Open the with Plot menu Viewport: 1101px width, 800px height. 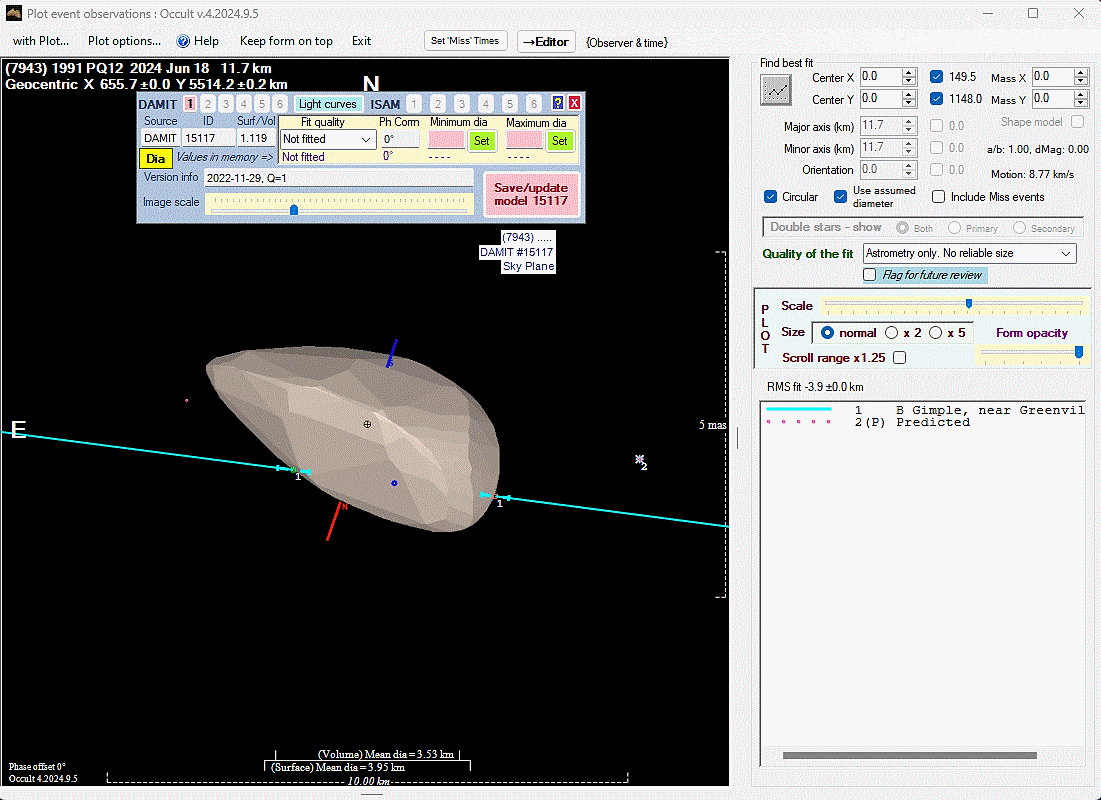[x=41, y=41]
